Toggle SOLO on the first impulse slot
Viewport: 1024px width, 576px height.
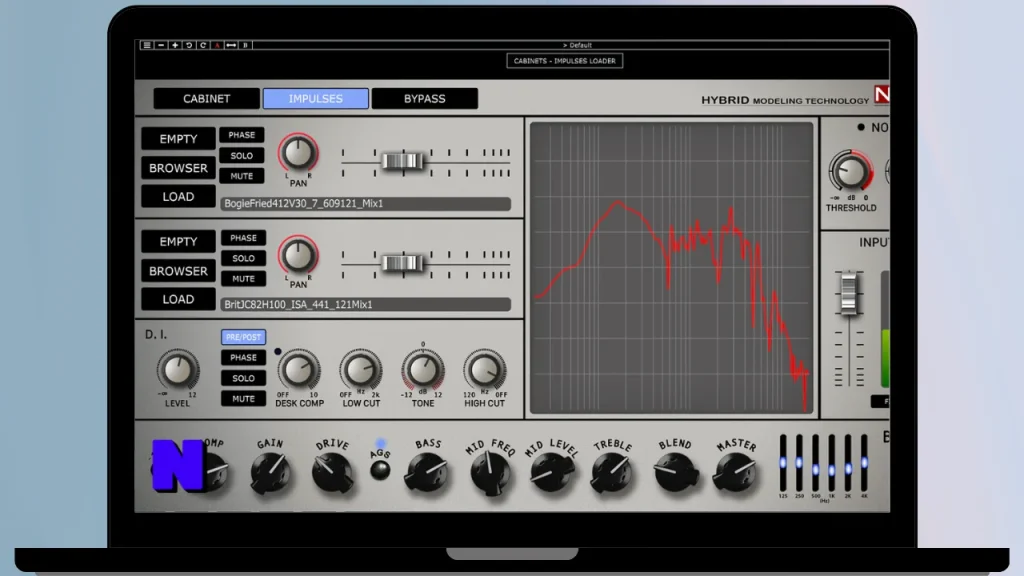(x=242, y=155)
